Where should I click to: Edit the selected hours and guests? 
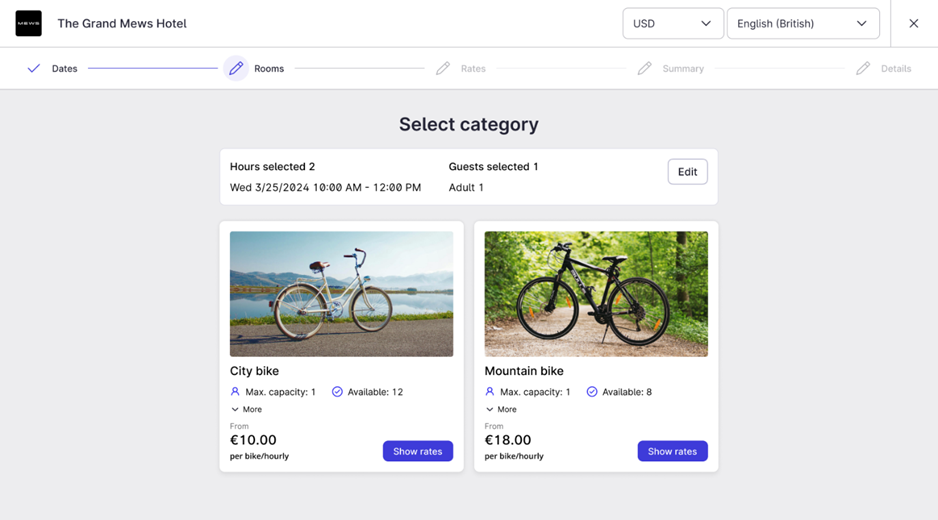(x=687, y=172)
